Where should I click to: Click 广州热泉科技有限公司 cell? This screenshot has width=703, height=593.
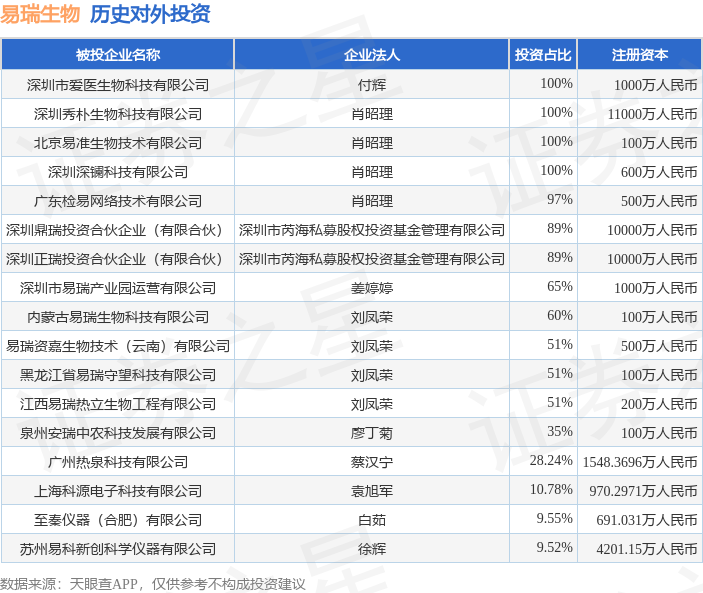coord(118,462)
